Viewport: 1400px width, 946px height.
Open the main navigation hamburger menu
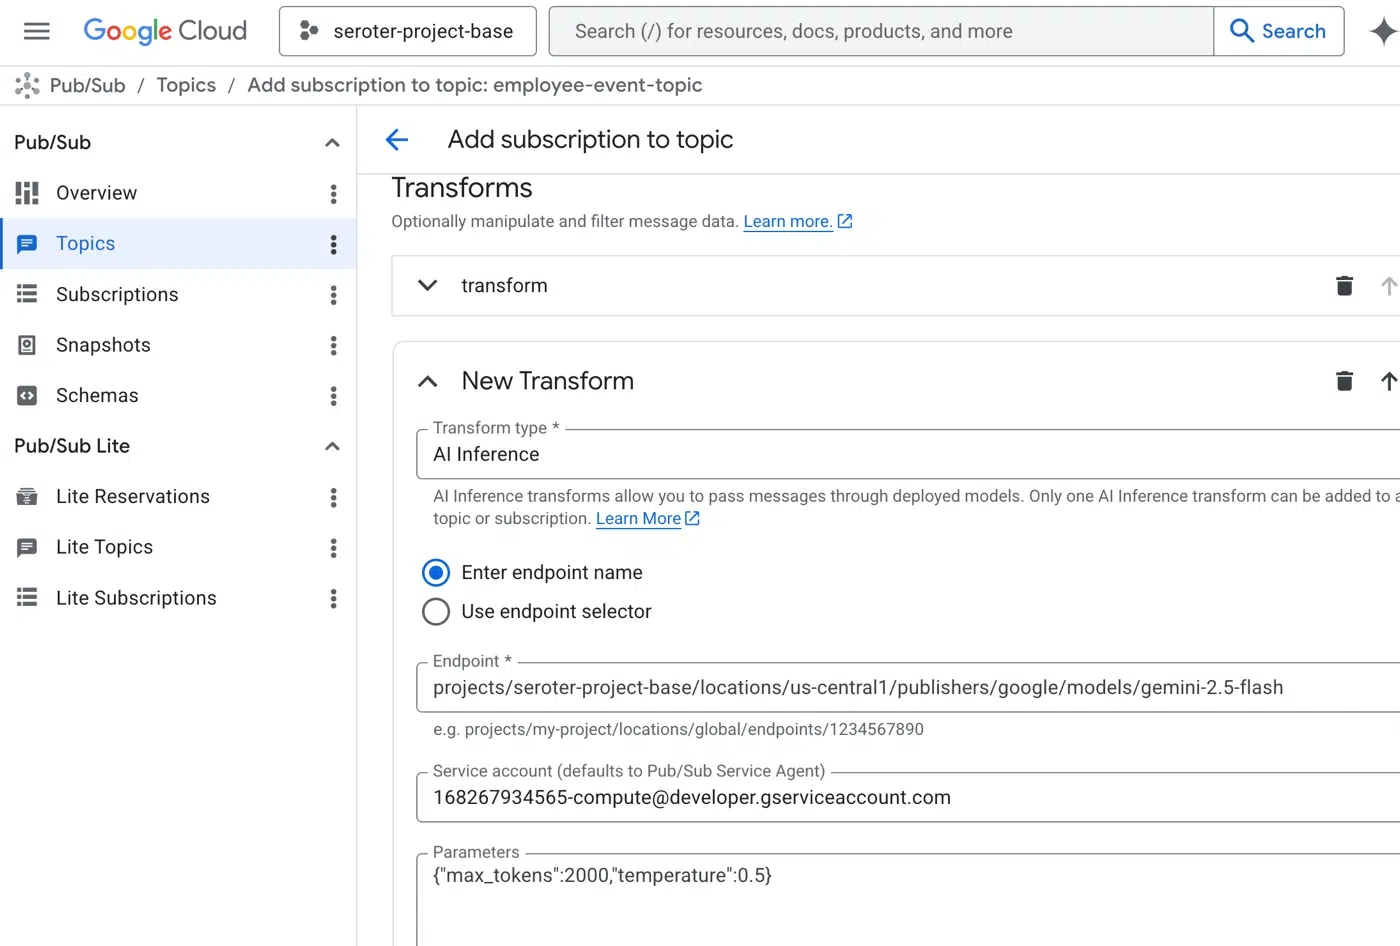tap(37, 31)
